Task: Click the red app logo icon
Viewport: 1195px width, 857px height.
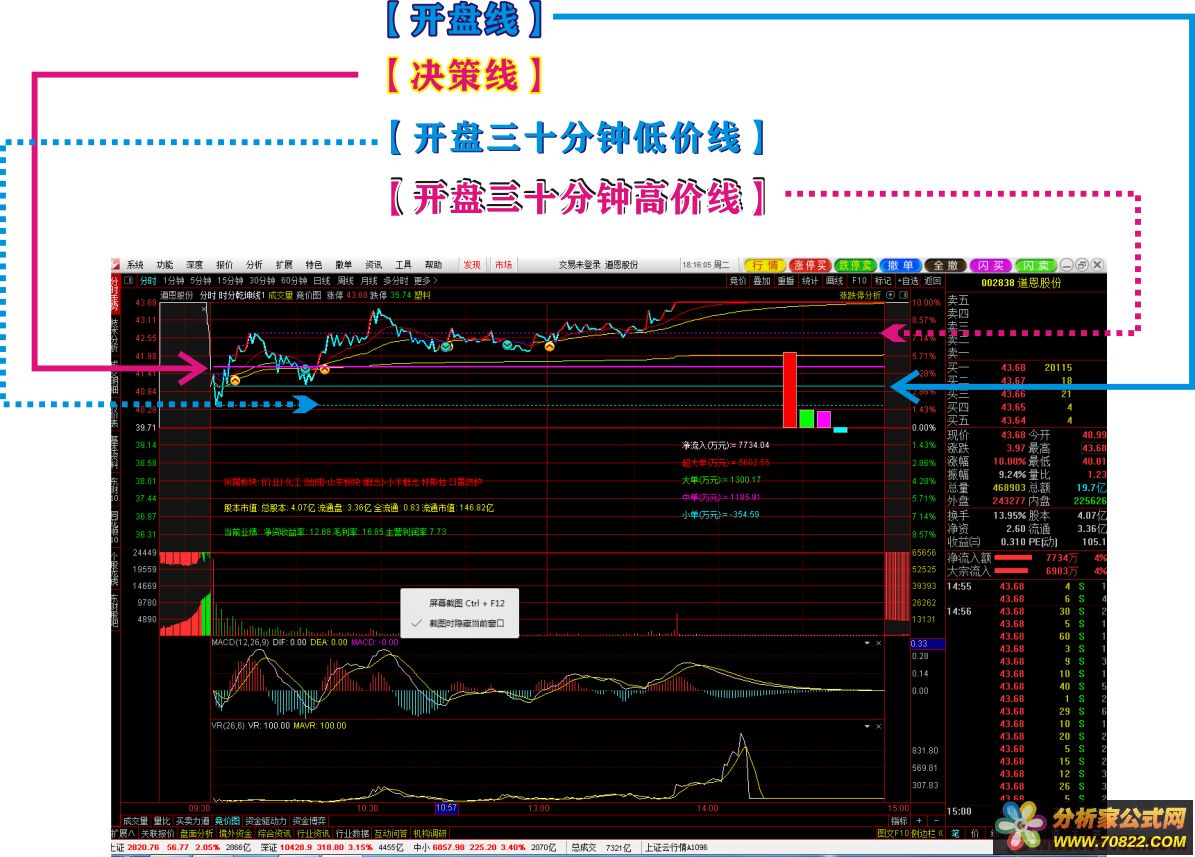Action: (x=116, y=265)
